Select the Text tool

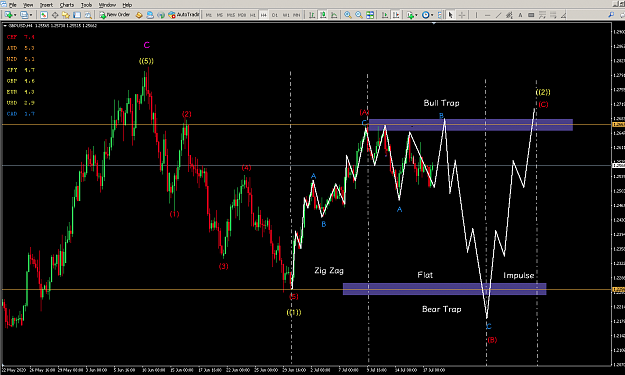click(x=520, y=15)
